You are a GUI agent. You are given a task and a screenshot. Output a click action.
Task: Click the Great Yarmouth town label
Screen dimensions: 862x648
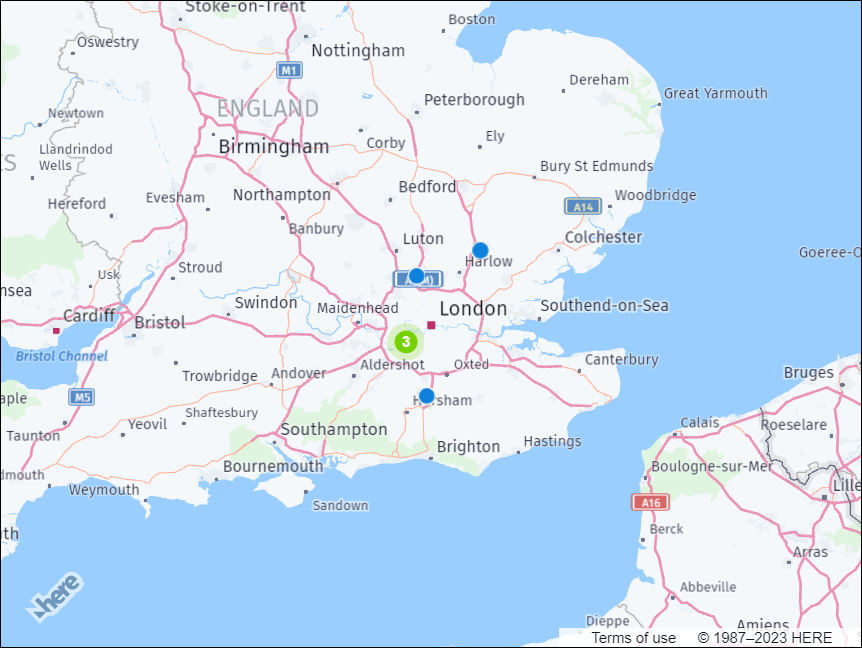point(714,92)
